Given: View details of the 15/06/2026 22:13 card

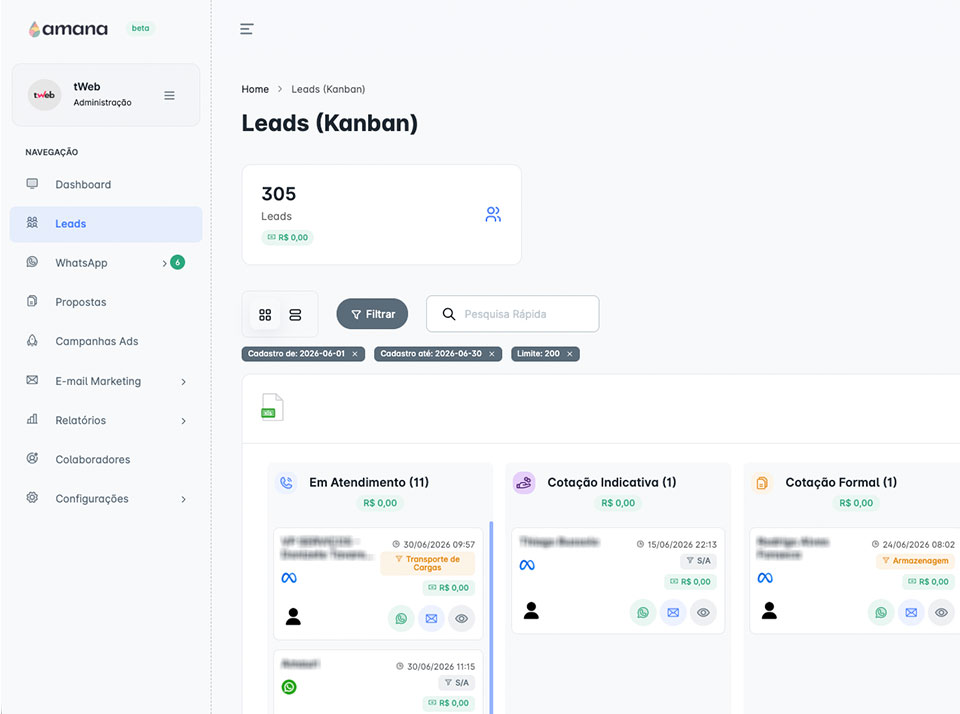Looking at the screenshot, I should pos(703,612).
